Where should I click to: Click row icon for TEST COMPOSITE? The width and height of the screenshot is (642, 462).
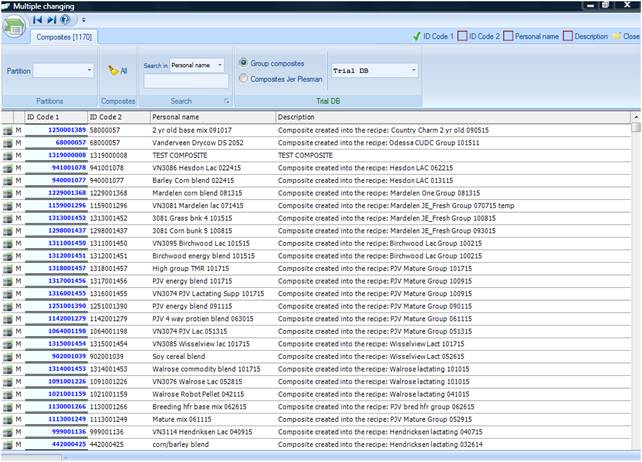pos(7,156)
